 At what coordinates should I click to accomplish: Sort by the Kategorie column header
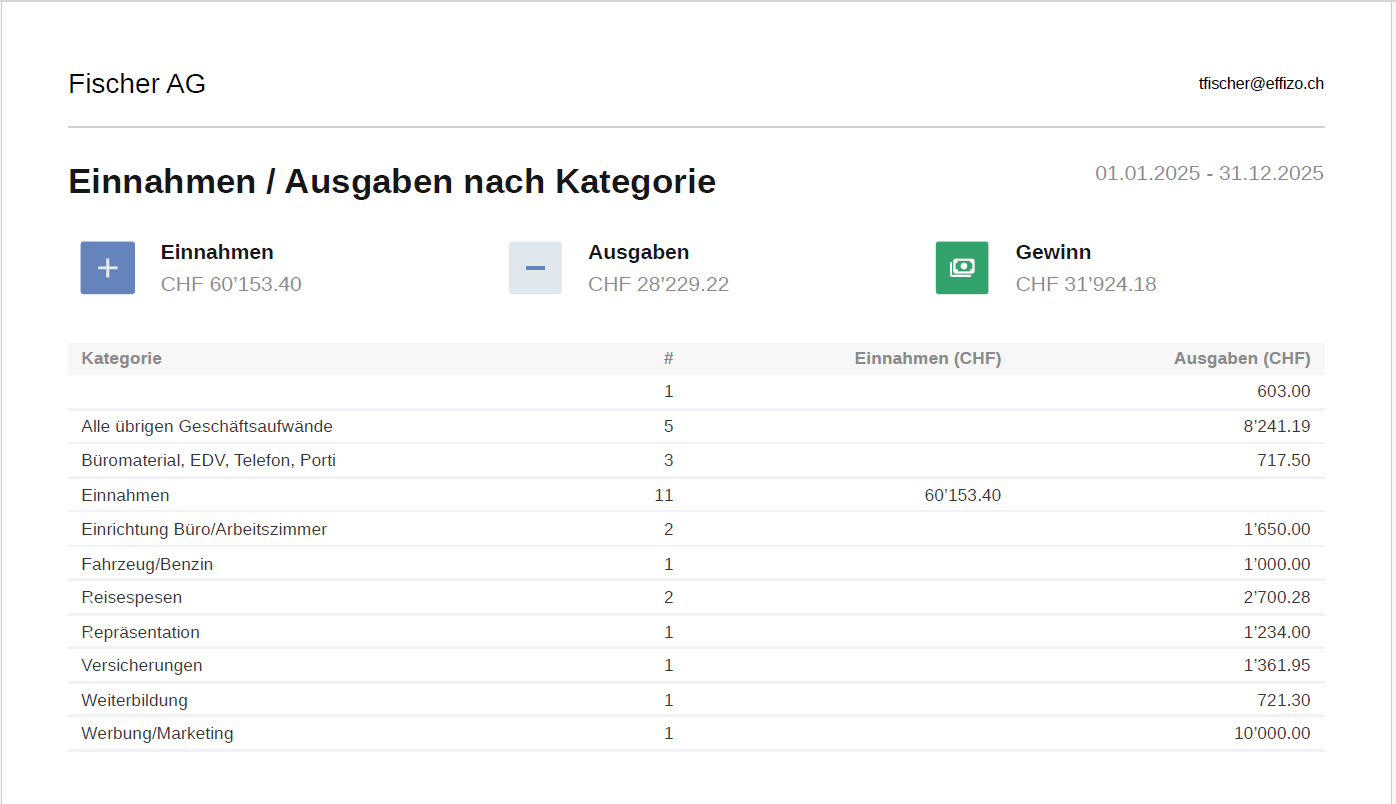[121, 358]
